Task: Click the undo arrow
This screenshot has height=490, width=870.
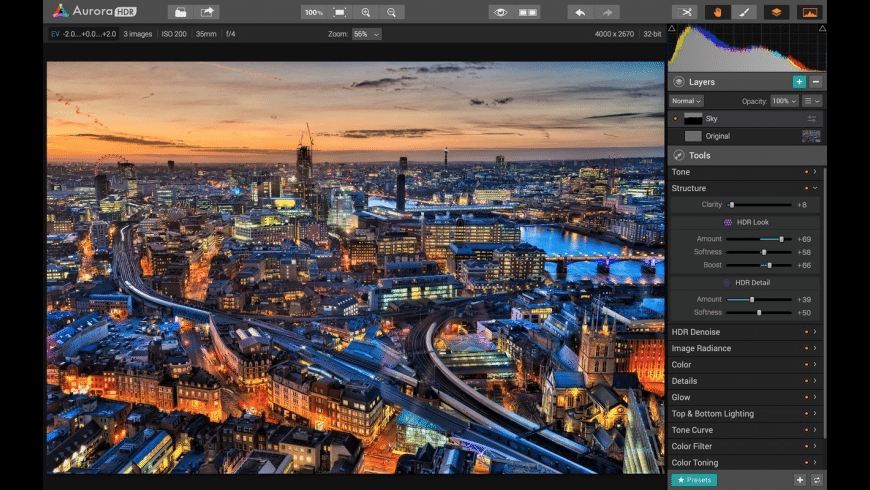Action: coord(580,12)
